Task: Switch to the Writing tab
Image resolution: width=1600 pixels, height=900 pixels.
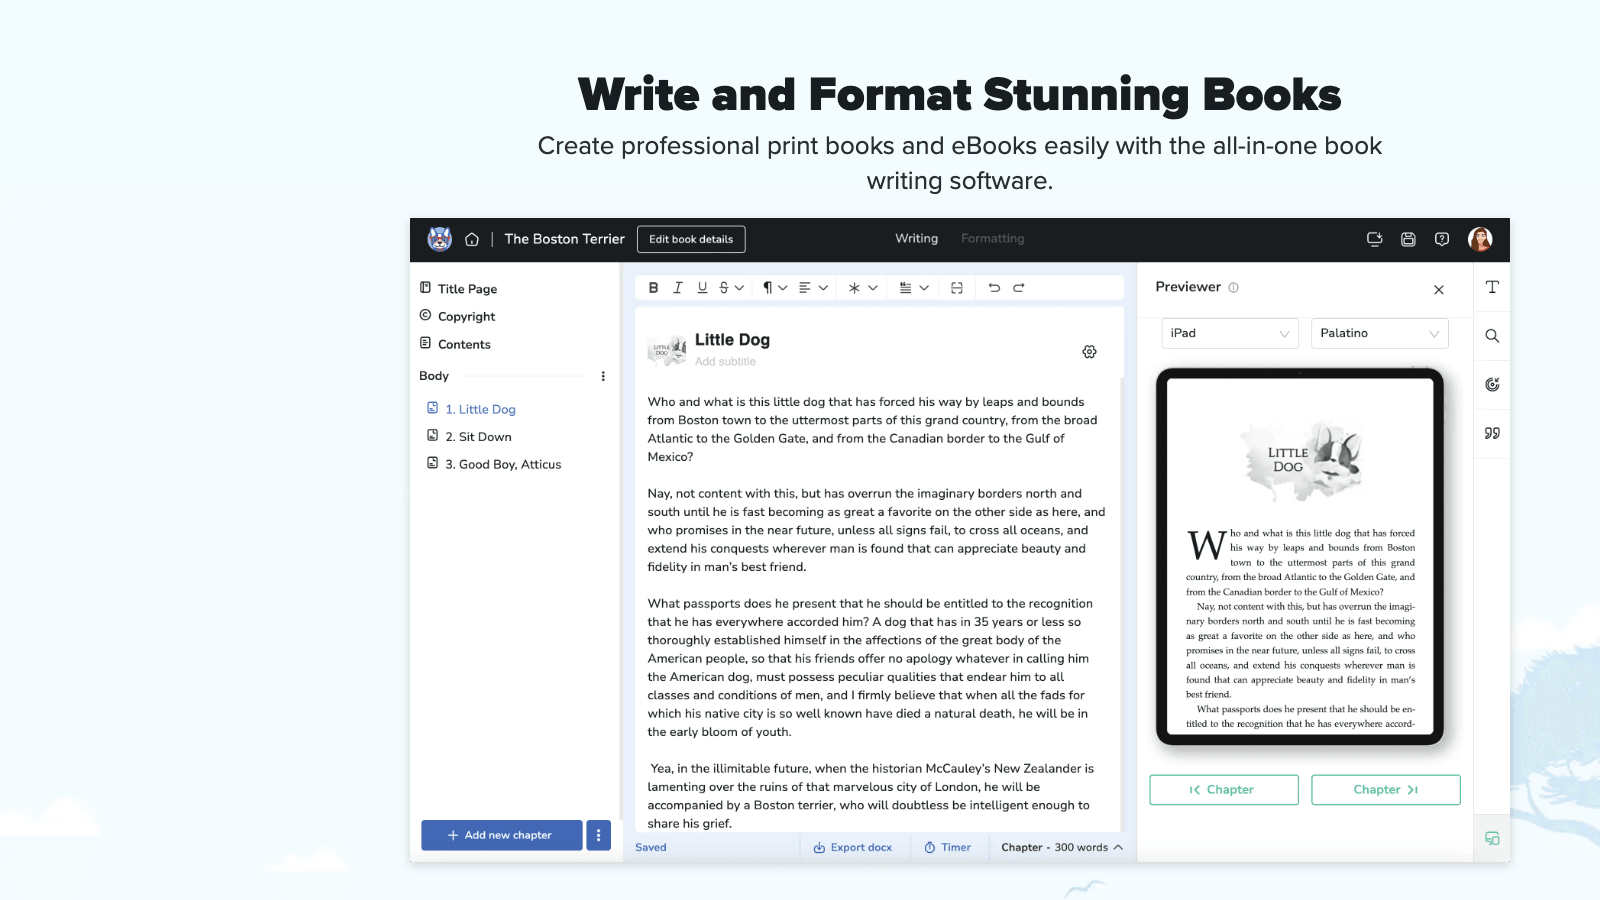Action: (917, 239)
